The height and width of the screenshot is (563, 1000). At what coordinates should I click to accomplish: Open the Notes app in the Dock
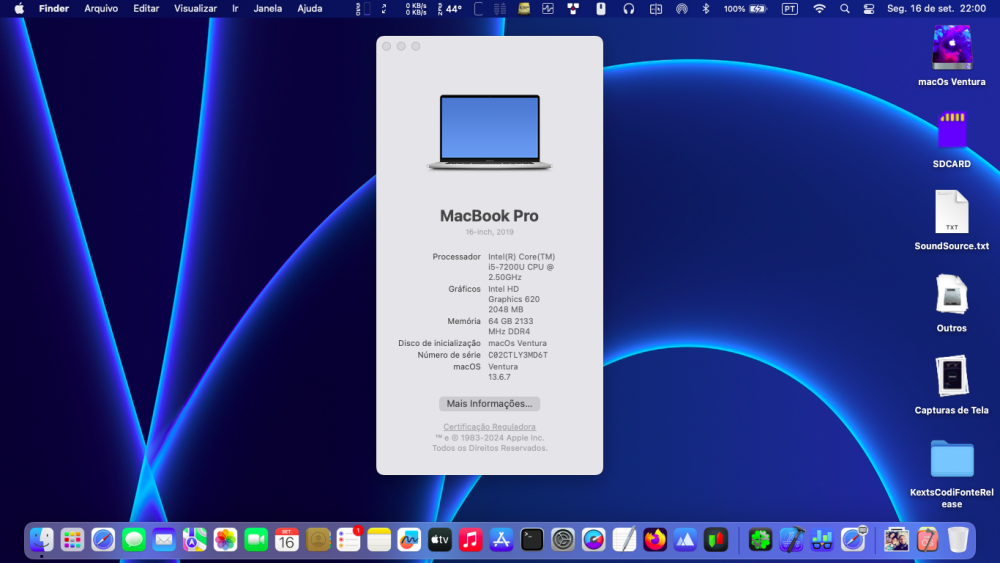[x=379, y=540]
